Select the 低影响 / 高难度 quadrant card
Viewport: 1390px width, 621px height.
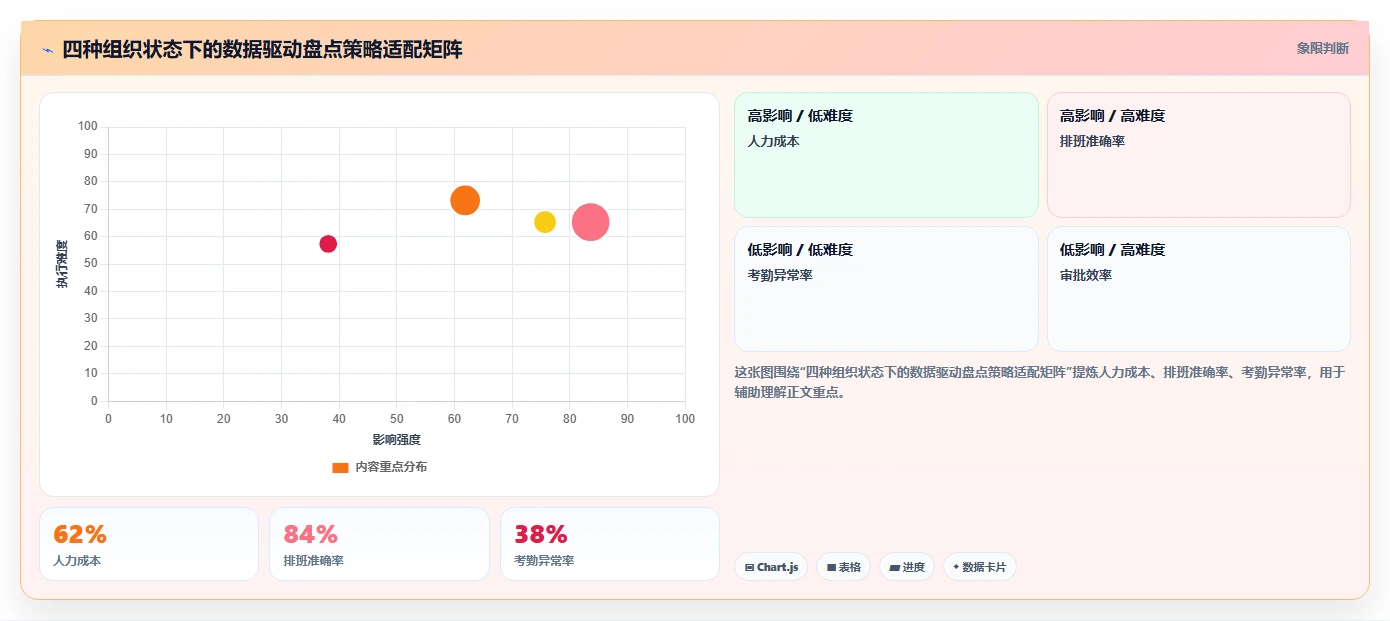coord(1198,289)
